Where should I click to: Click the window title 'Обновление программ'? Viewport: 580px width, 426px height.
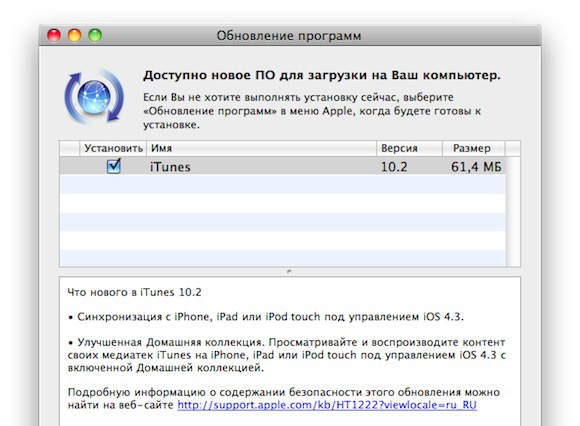click(289, 36)
